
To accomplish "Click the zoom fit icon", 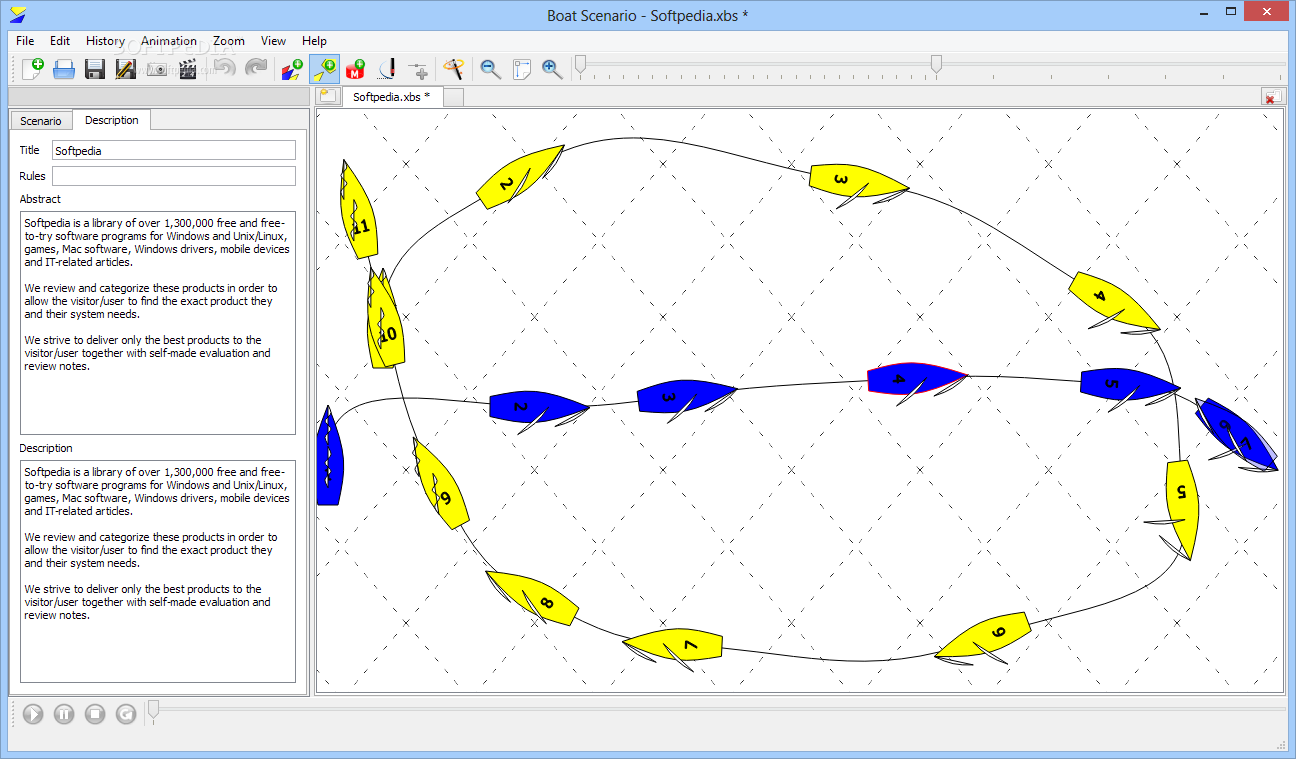I will [x=521, y=69].
